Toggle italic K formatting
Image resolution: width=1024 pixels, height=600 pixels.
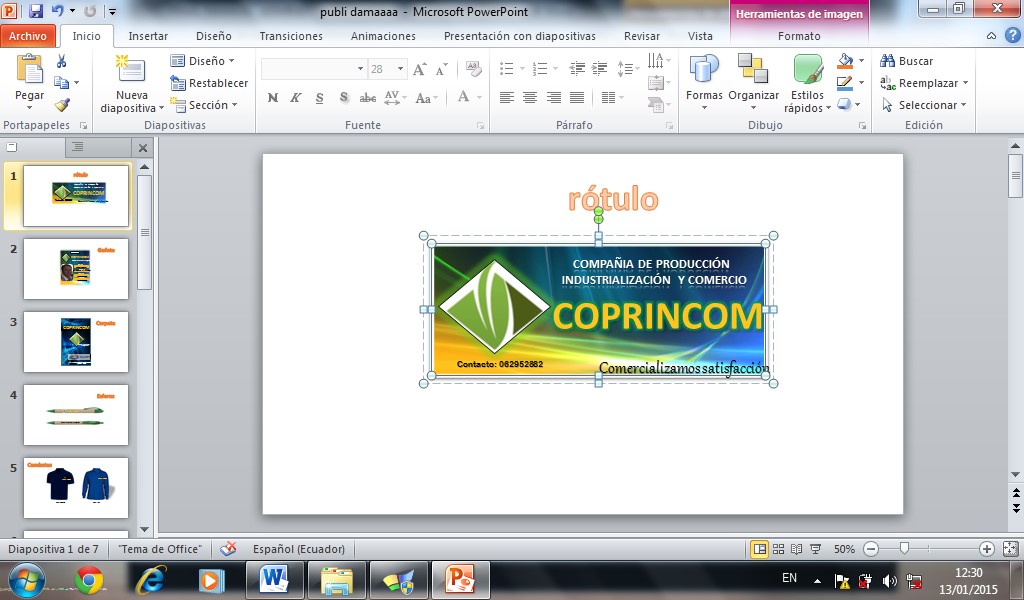pos(296,98)
